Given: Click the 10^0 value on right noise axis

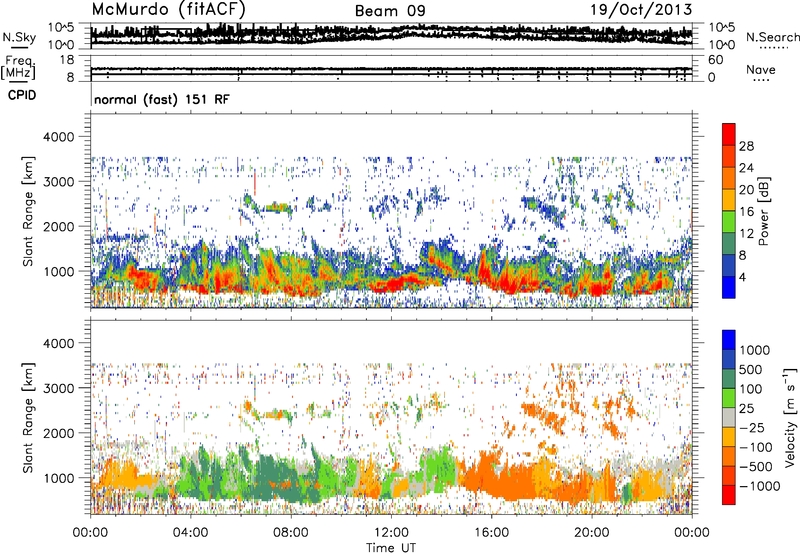Looking at the screenshot, I should [x=722, y=45].
